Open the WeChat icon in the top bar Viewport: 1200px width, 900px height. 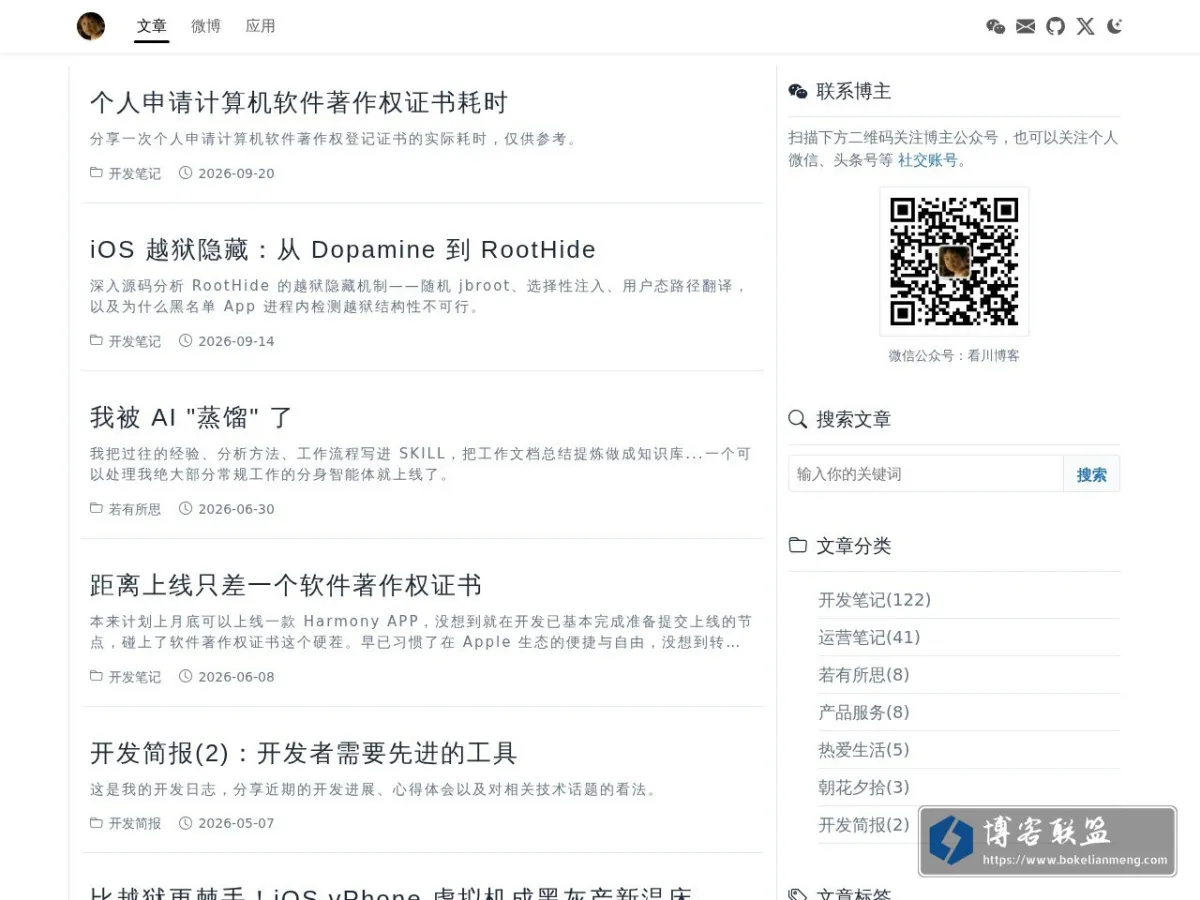pyautogui.click(x=995, y=26)
